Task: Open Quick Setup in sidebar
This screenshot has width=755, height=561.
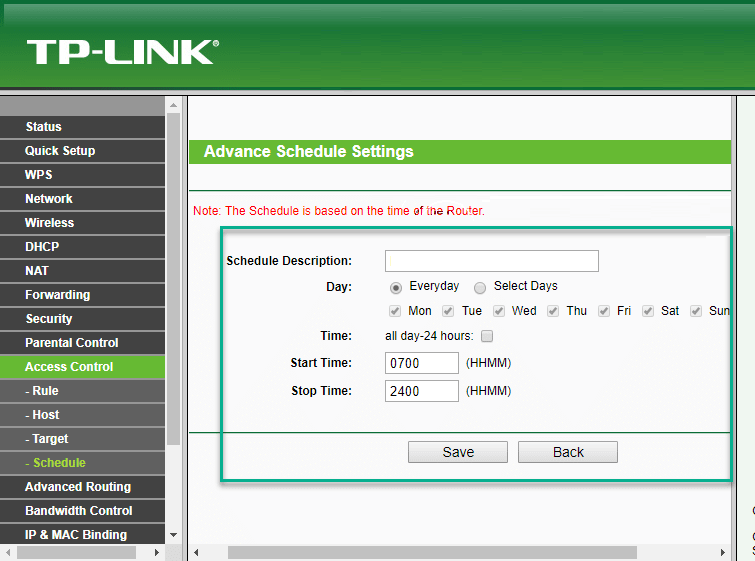Action: (x=82, y=151)
